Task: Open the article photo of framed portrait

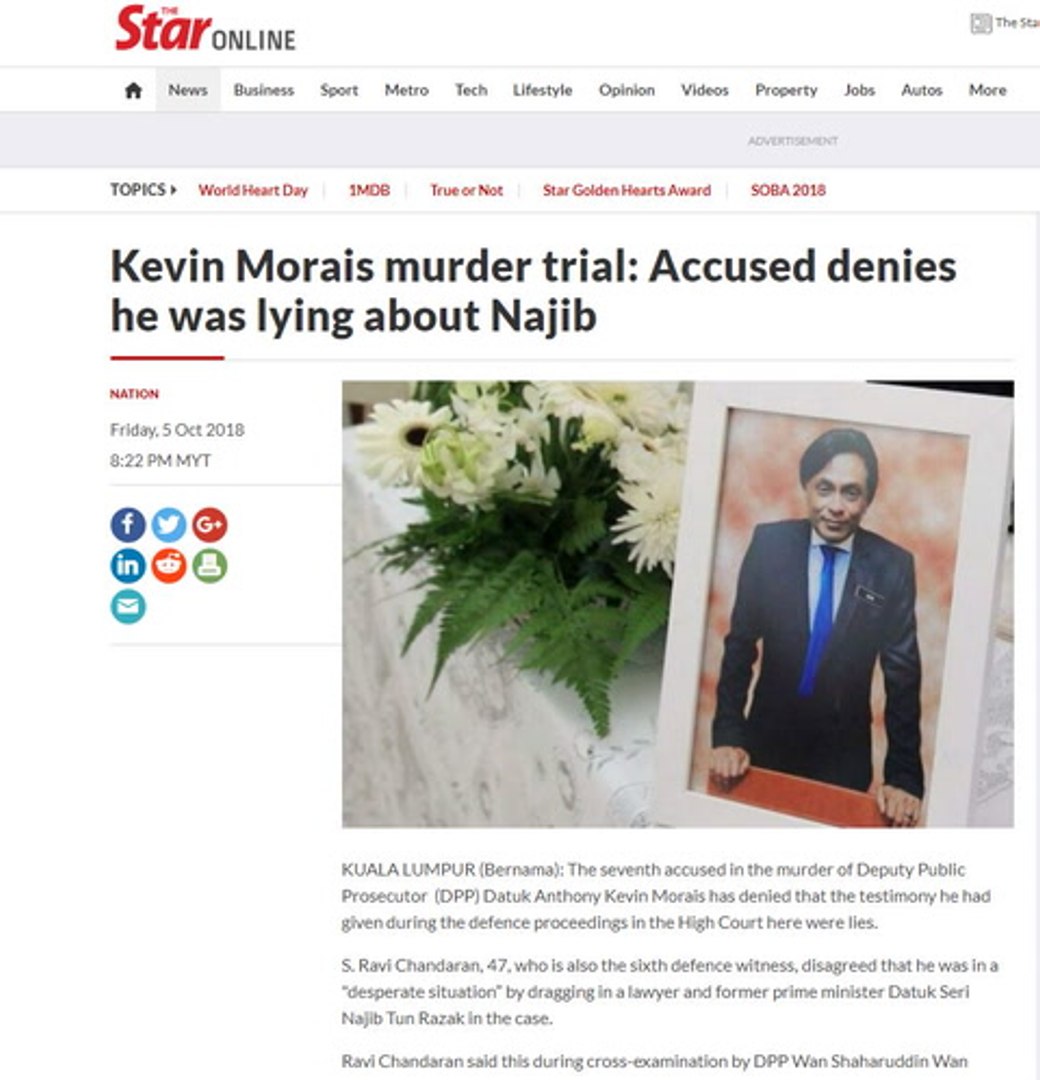Action: pyautogui.click(x=678, y=604)
